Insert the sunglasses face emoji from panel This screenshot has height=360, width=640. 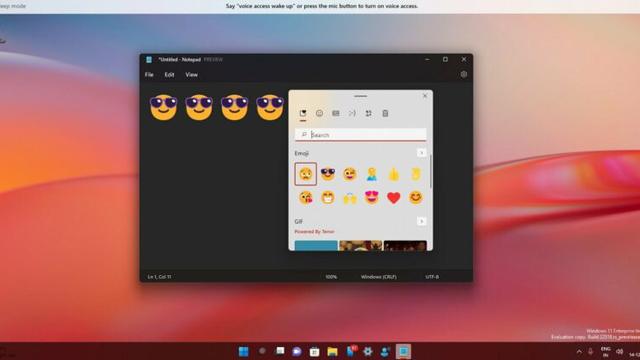click(328, 174)
